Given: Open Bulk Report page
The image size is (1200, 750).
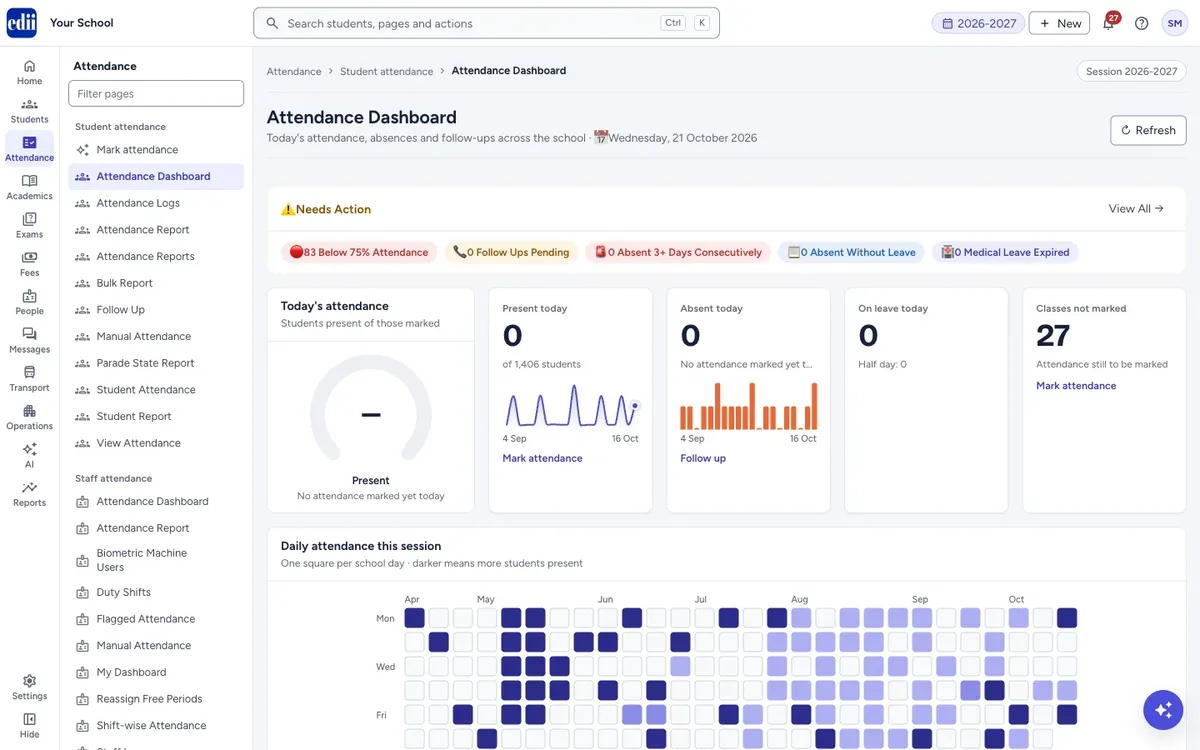Looking at the screenshot, I should (x=156, y=283).
